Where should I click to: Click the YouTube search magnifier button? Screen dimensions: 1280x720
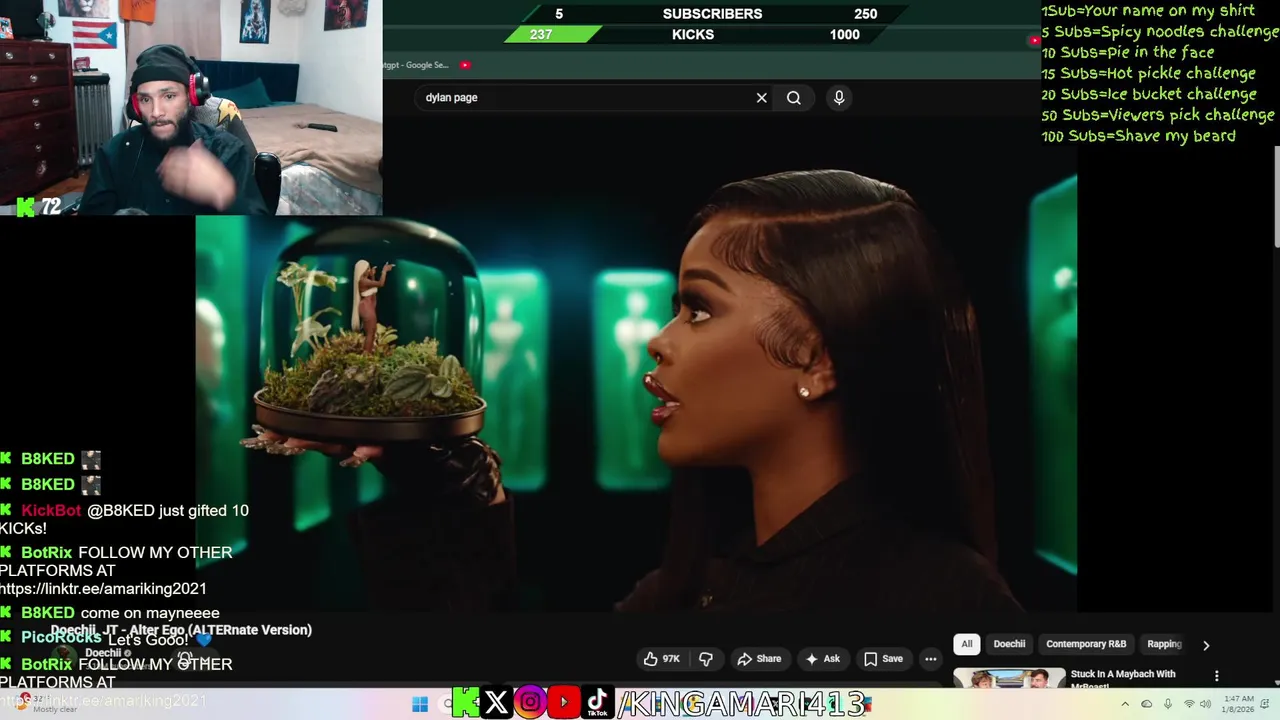tap(793, 98)
